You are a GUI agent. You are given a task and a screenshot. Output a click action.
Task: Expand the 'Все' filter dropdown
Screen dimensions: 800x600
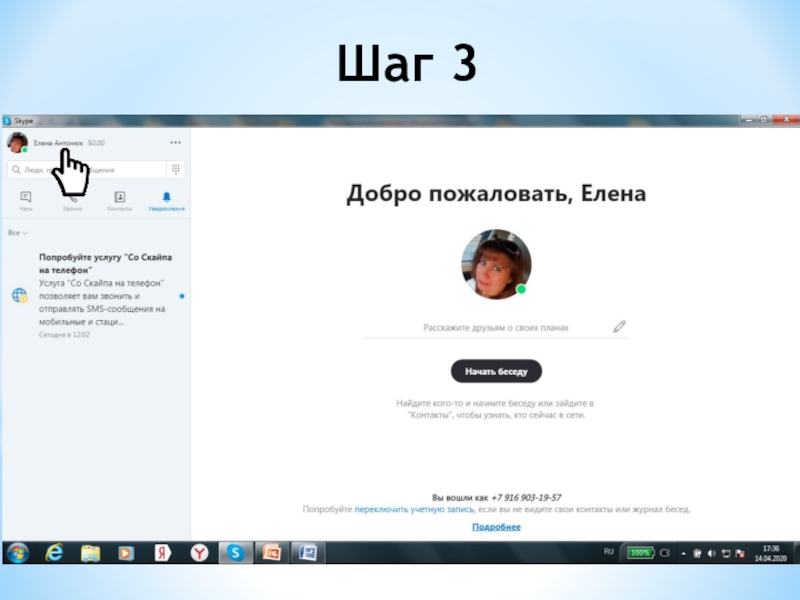click(x=18, y=233)
